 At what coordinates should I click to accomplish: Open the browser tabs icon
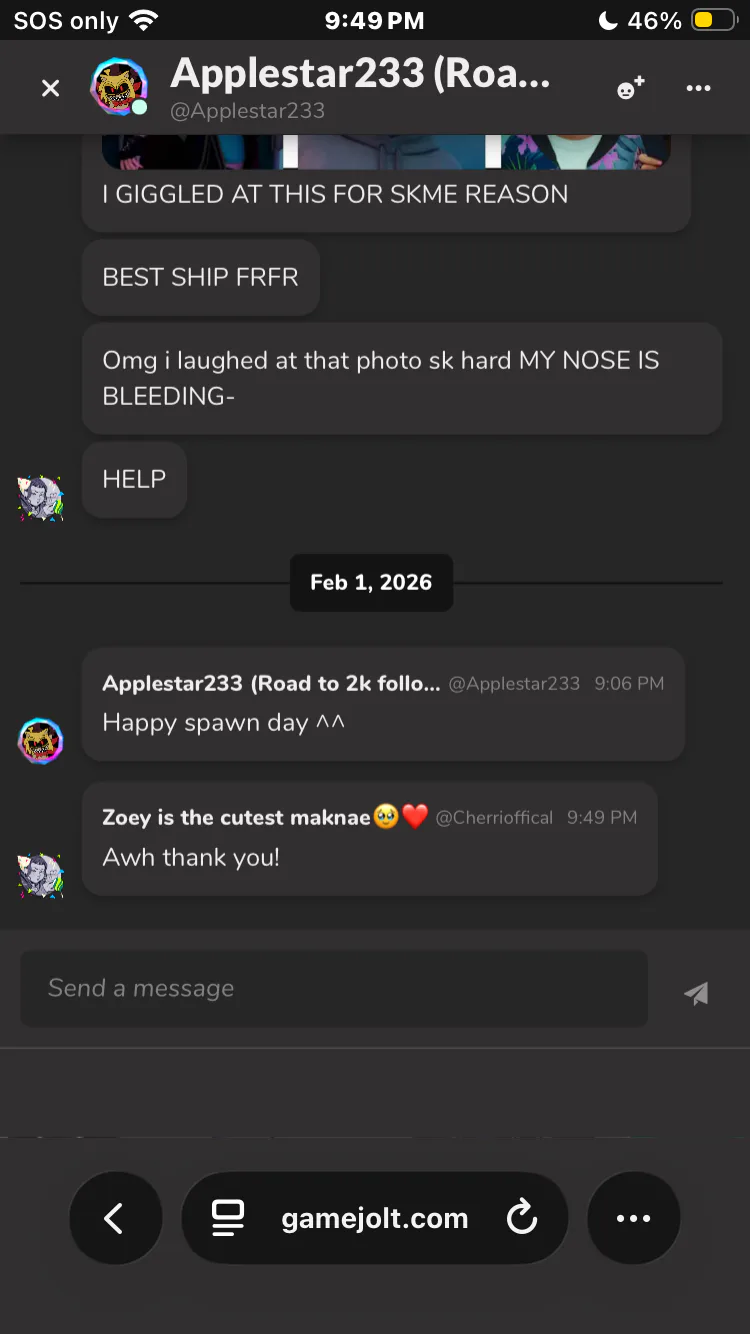pyautogui.click(x=228, y=1218)
